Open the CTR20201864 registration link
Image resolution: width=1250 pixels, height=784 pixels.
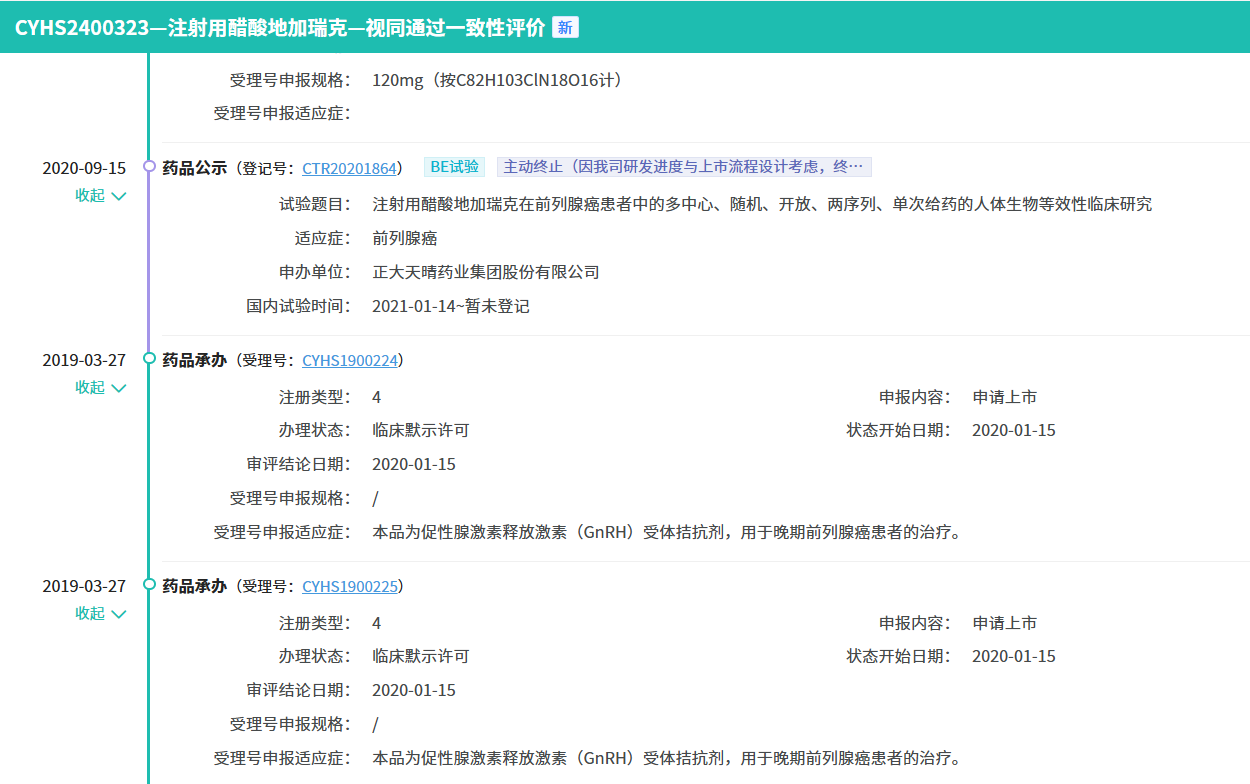pyautogui.click(x=350, y=168)
